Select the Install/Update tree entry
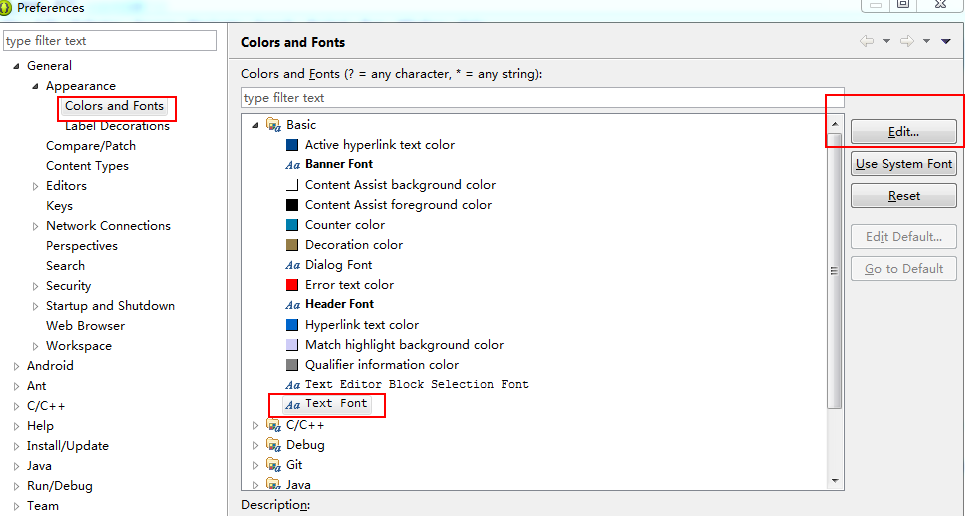965x516 pixels. pos(68,446)
